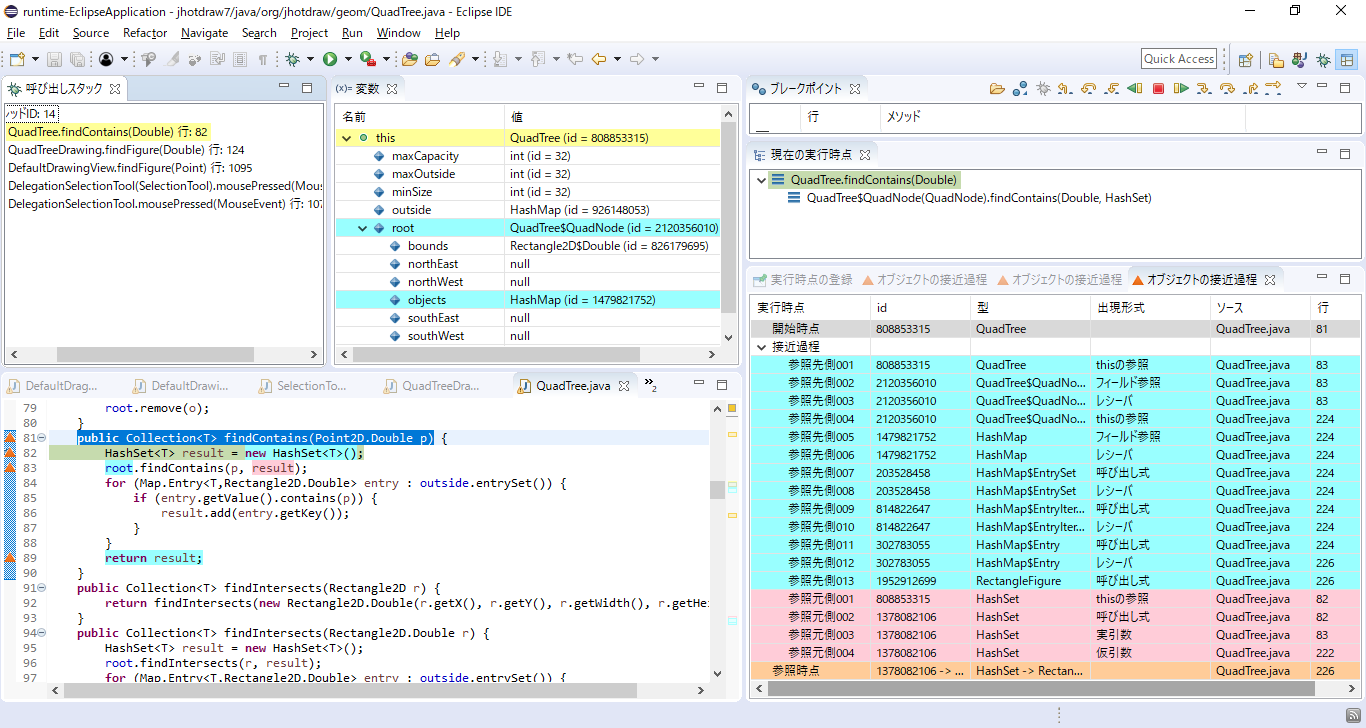
Task: Click the Forward navigation arrow icon
Action: pyautogui.click(x=636, y=59)
